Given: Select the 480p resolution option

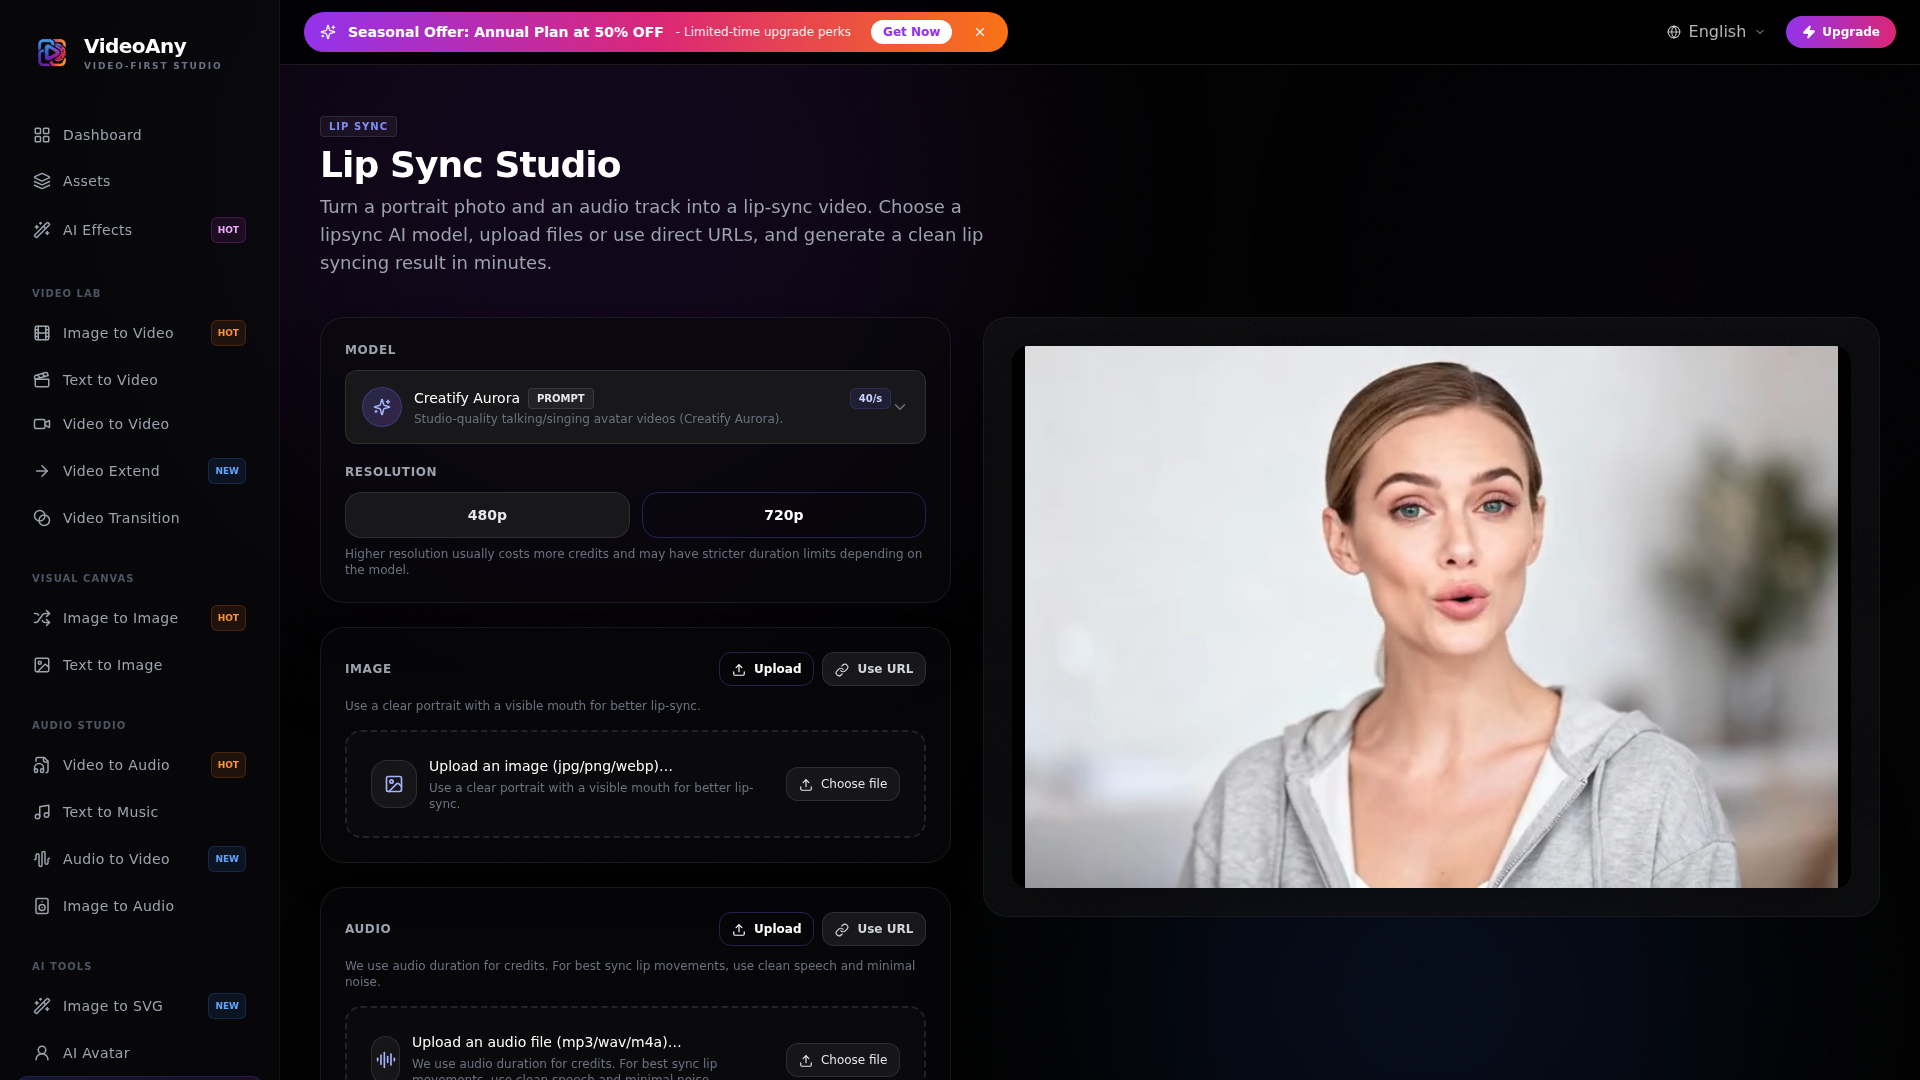Looking at the screenshot, I should pyautogui.click(x=487, y=515).
